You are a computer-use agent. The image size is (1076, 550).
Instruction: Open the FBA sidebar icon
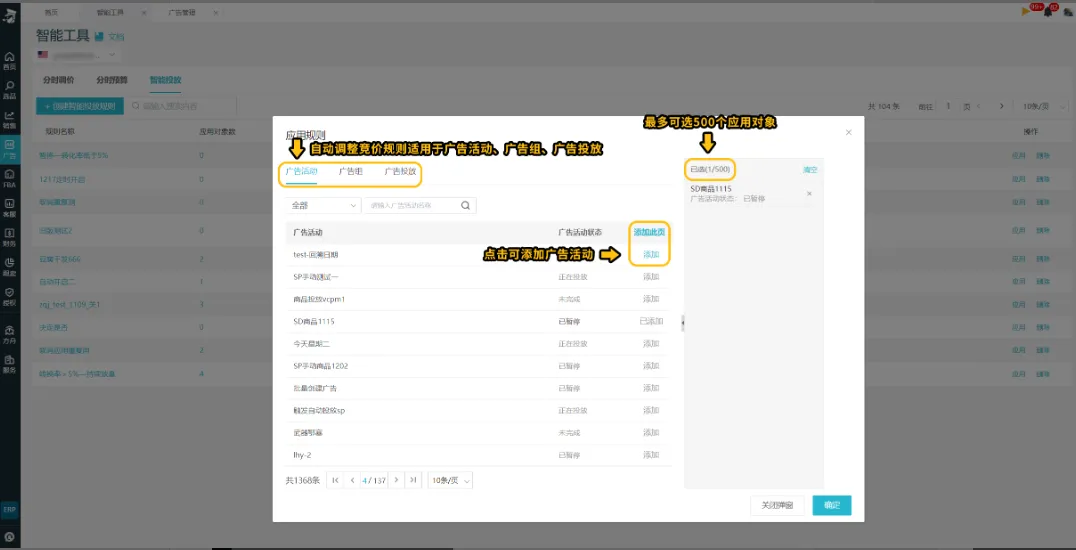[10, 179]
